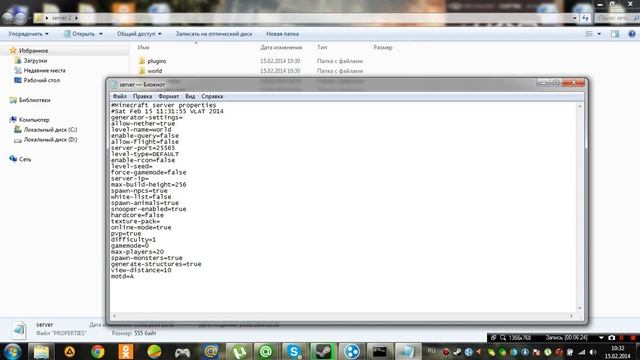Expand the Общий доступ dropdown
This screenshot has width=640, height=360.
coord(139,34)
